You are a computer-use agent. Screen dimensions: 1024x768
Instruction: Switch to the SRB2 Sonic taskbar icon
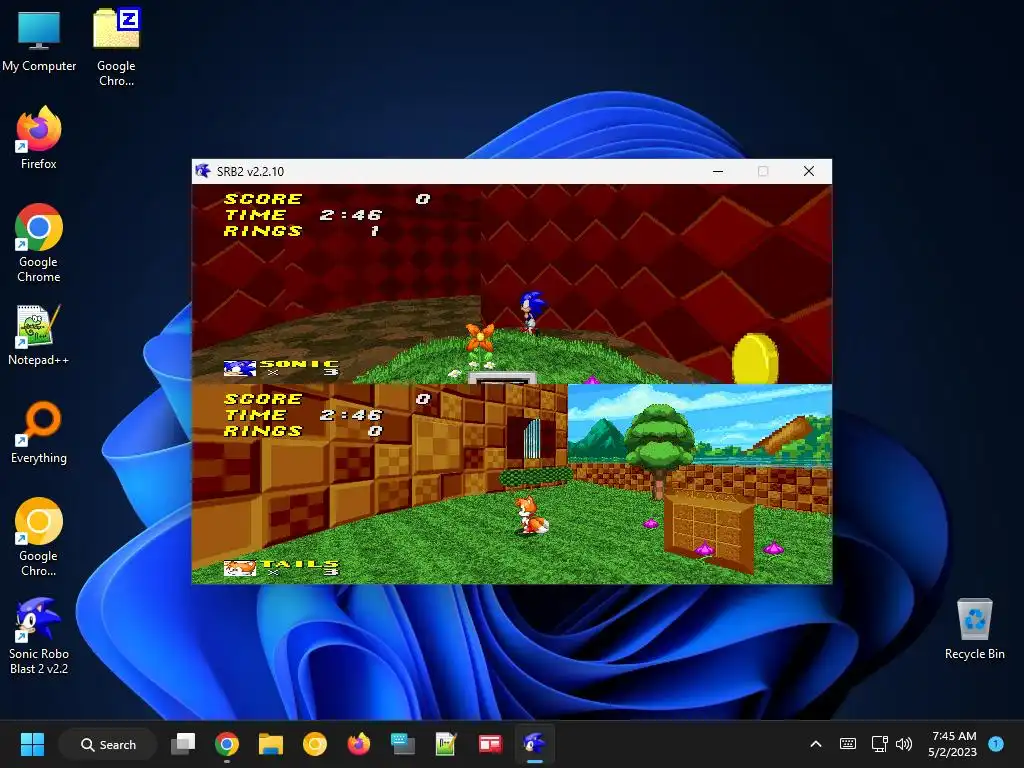534,744
